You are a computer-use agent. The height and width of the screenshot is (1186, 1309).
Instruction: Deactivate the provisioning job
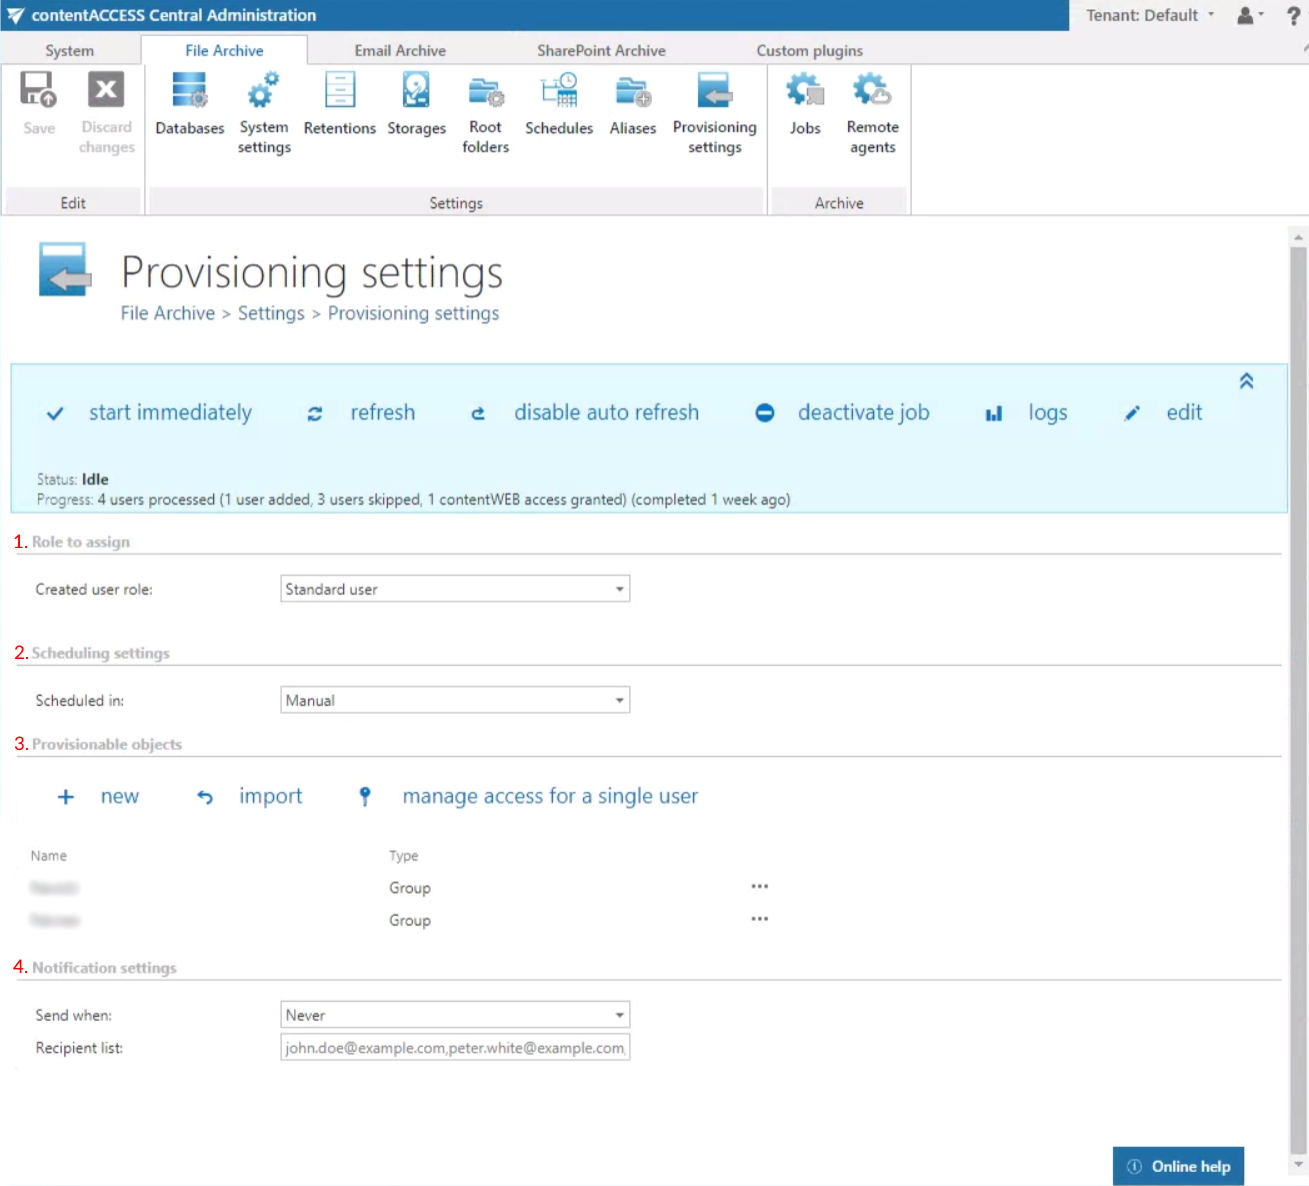pyautogui.click(x=862, y=413)
